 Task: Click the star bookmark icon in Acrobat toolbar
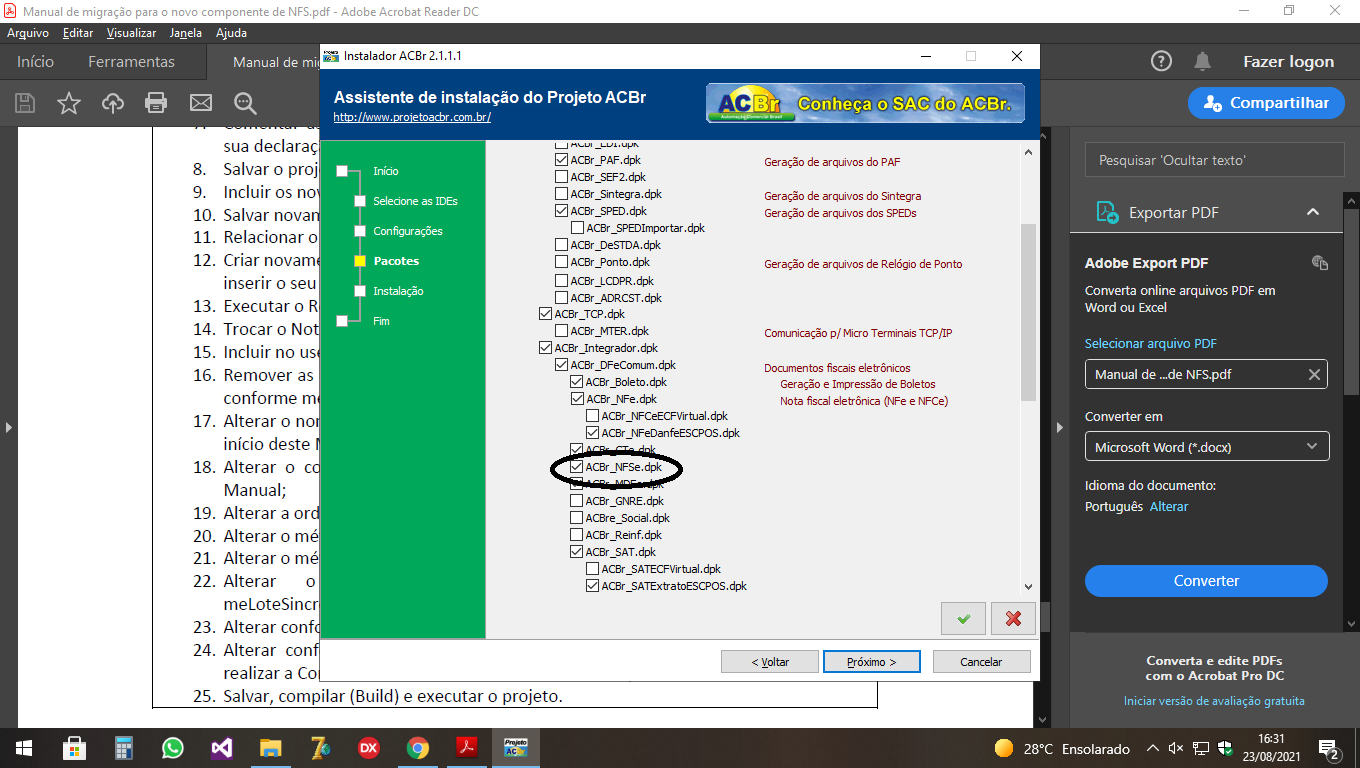[x=69, y=103]
